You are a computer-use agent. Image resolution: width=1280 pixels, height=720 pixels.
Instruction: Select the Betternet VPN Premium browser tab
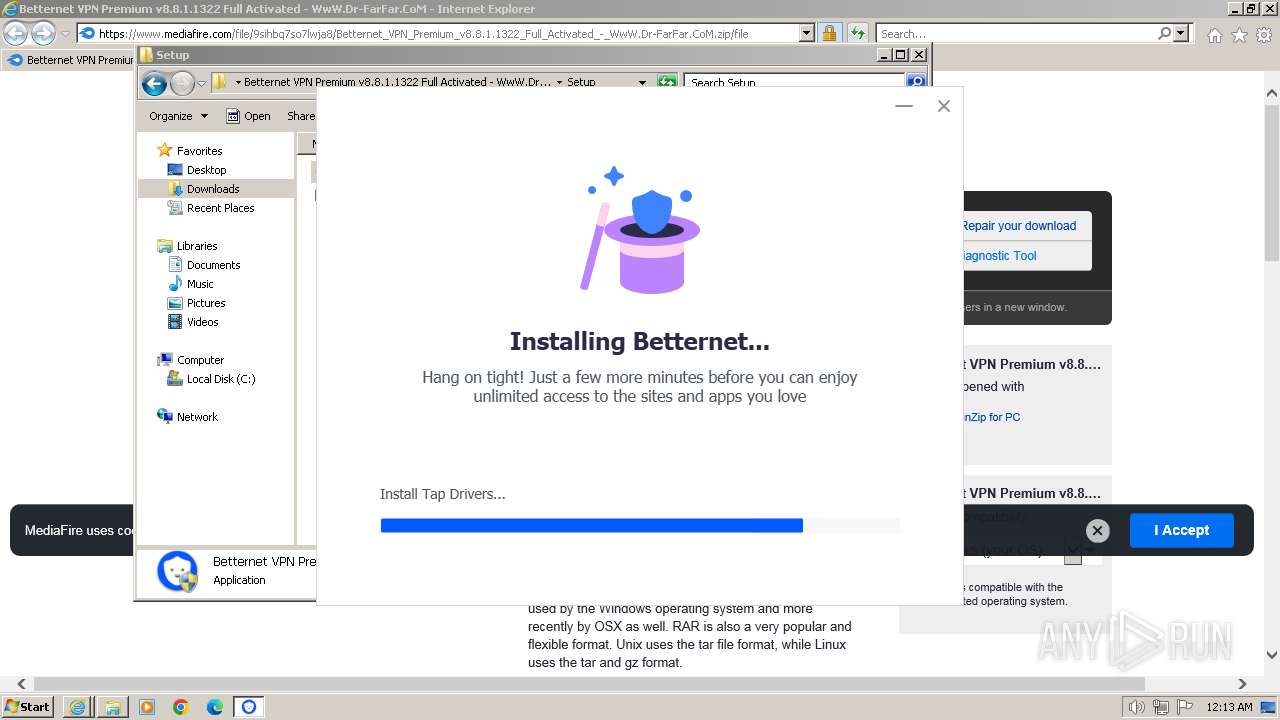(70, 60)
